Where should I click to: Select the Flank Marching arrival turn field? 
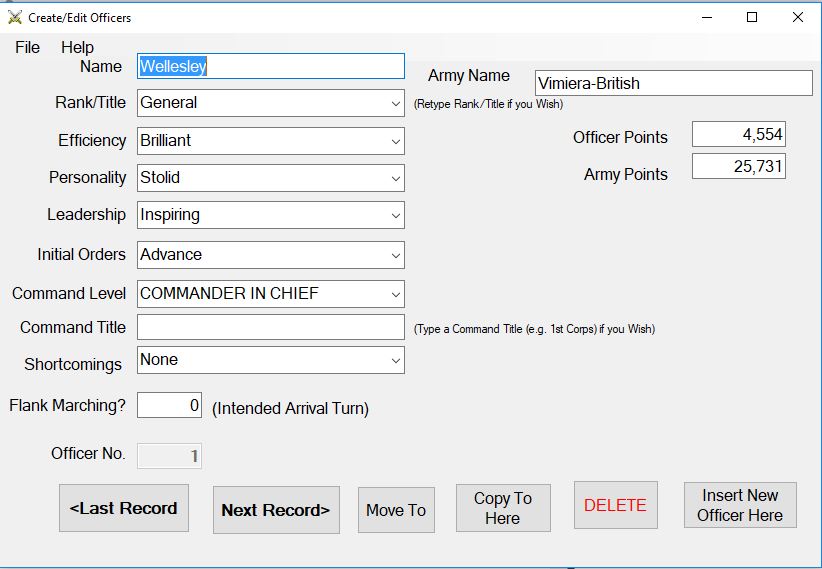(169, 405)
